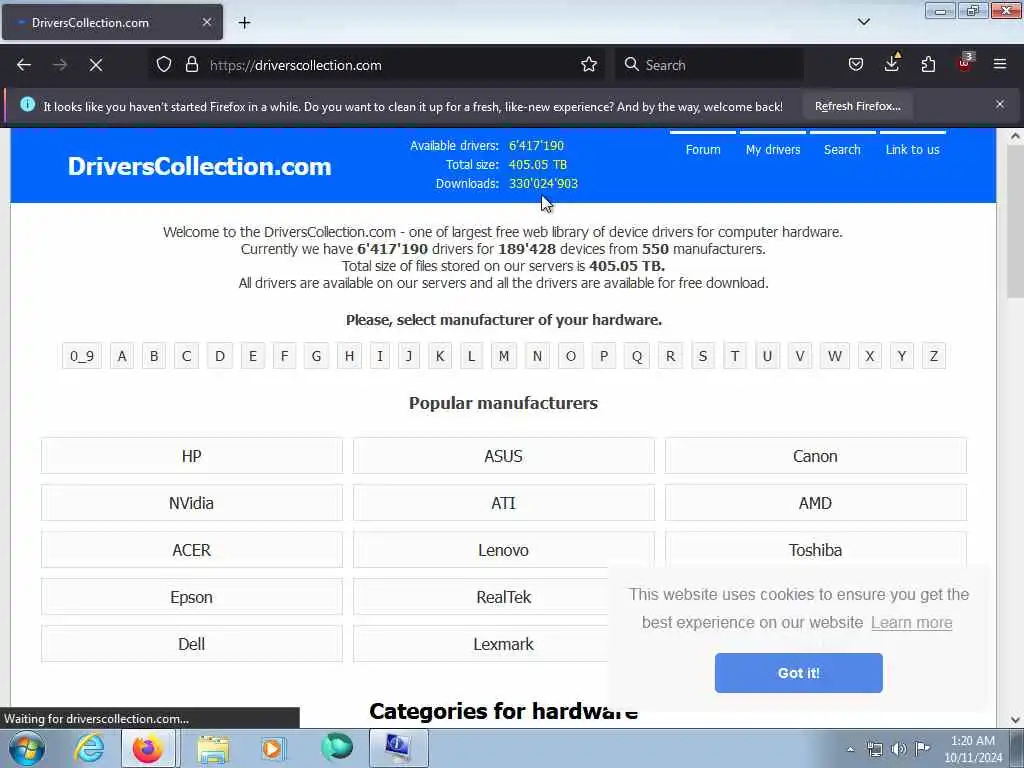Open the Firefox downloads panel
The width and height of the screenshot is (1024, 768).
892,63
